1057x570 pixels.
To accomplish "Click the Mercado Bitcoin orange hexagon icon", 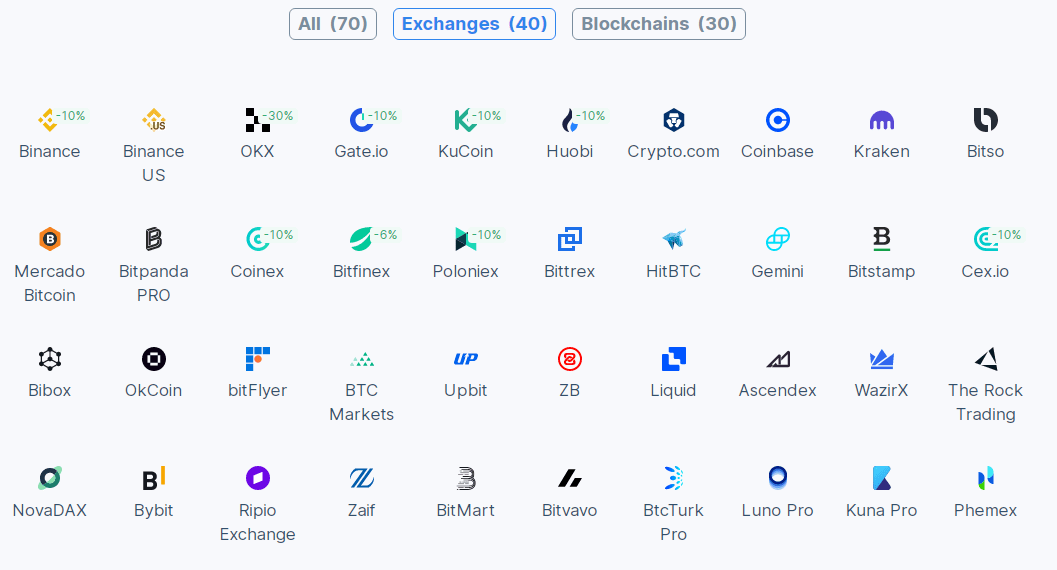I will click(x=50, y=239).
